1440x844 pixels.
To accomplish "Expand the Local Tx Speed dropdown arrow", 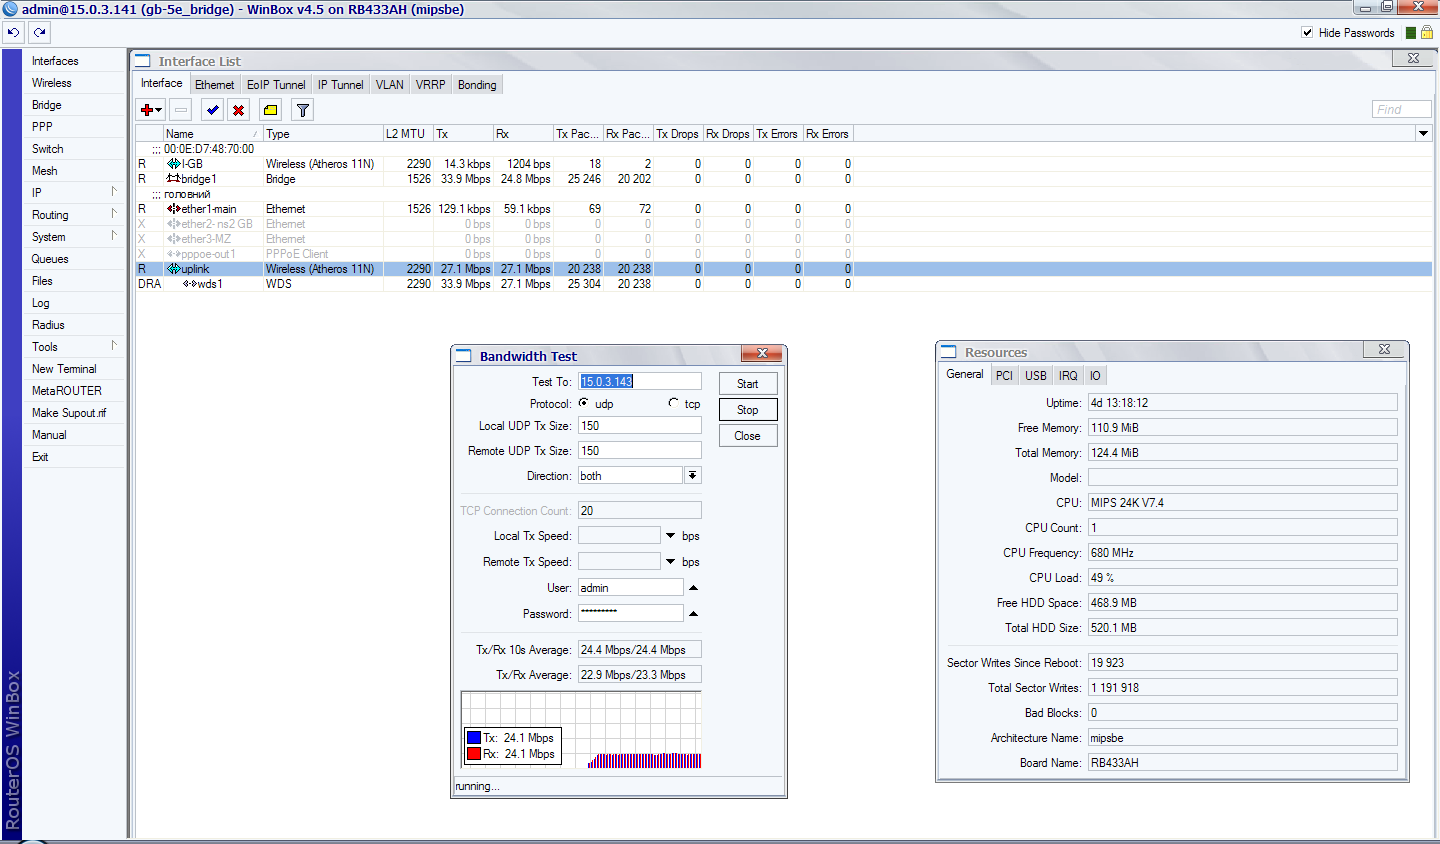I will coord(670,536).
